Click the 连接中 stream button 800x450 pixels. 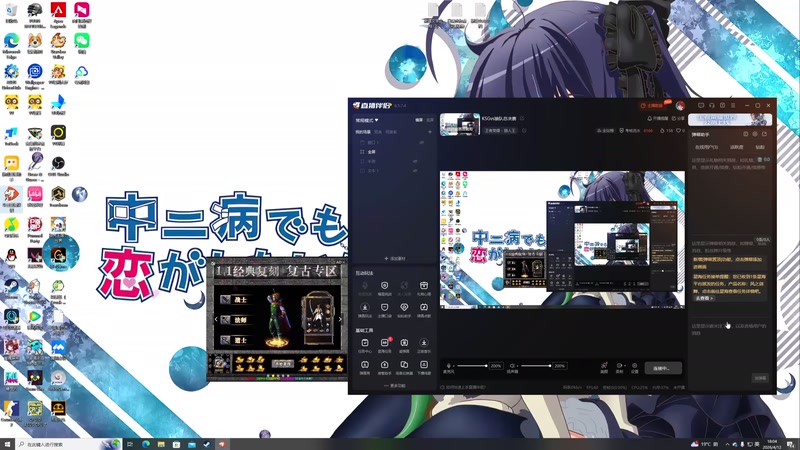pyautogui.click(x=663, y=368)
